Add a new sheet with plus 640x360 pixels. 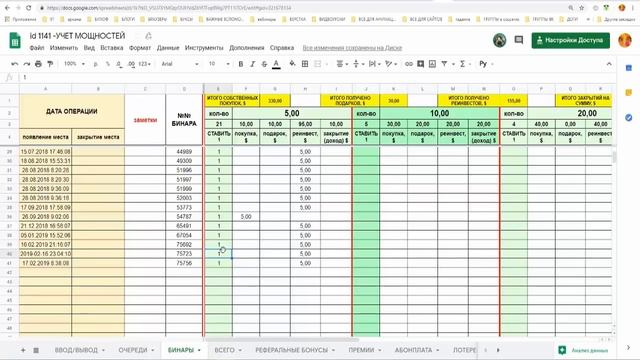pyautogui.click(x=23, y=350)
